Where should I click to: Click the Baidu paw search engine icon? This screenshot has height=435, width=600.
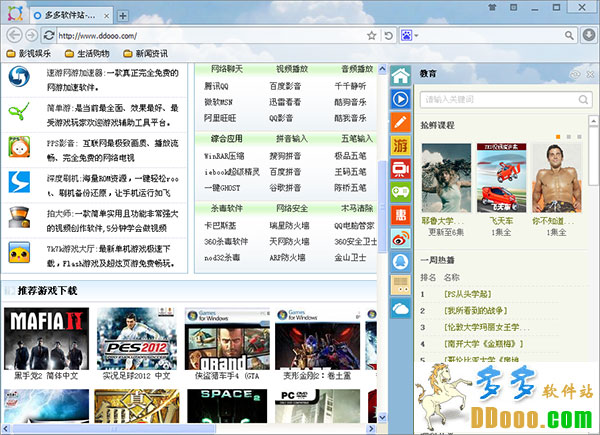[406, 36]
